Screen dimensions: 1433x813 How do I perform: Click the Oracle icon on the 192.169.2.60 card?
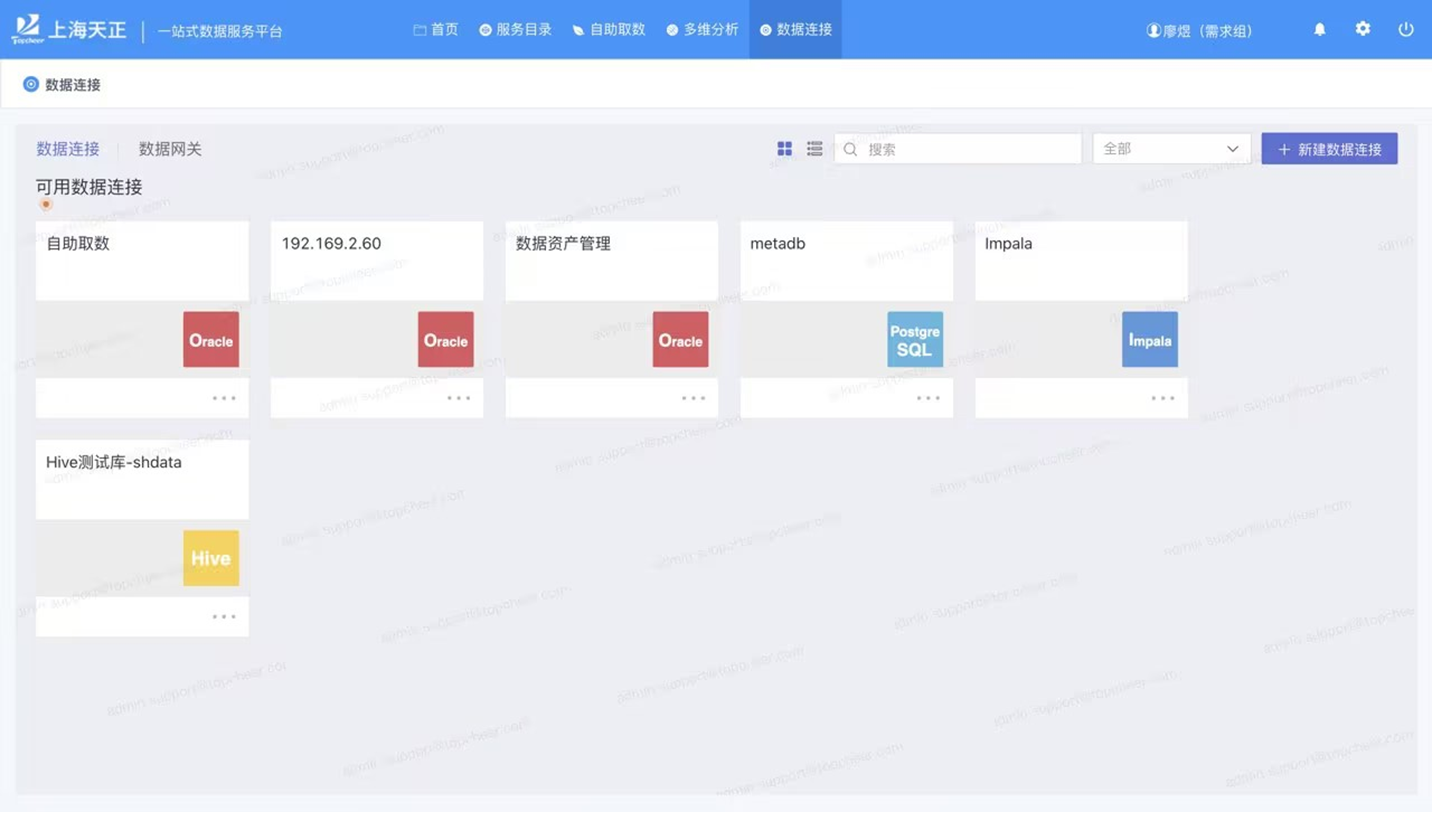tap(445, 339)
